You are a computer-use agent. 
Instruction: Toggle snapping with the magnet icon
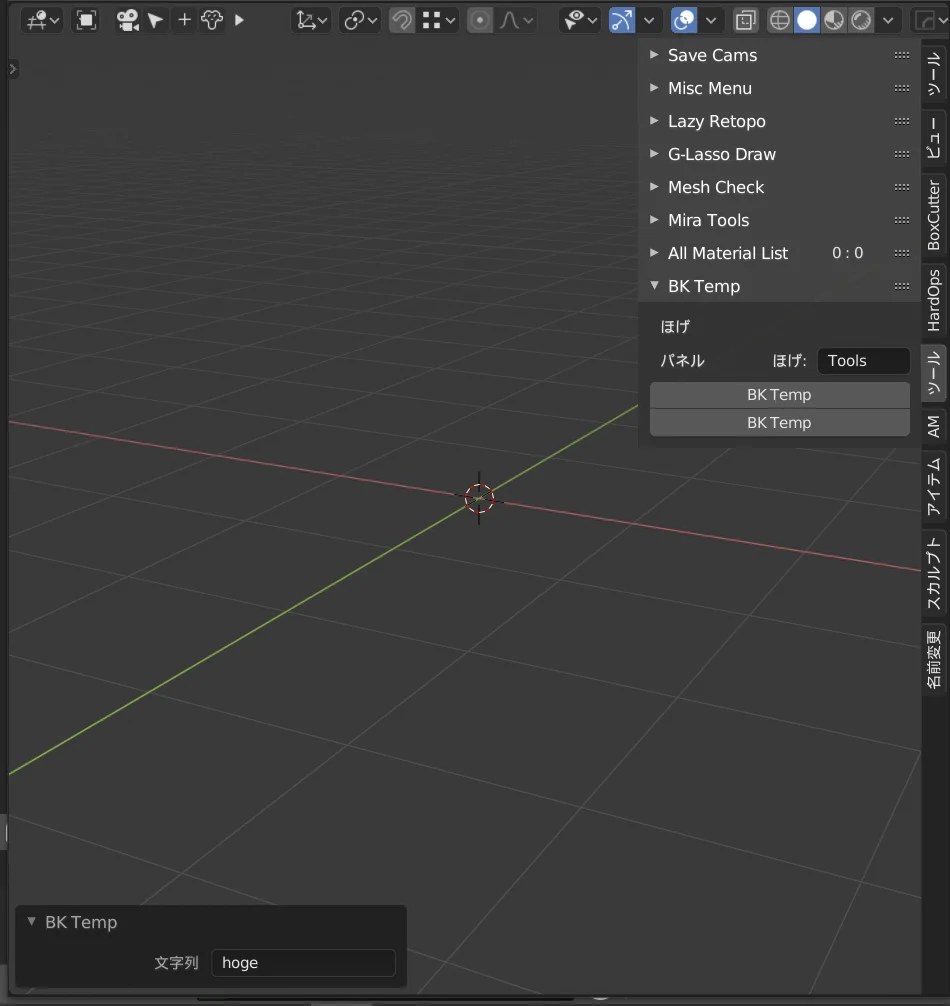[400, 20]
